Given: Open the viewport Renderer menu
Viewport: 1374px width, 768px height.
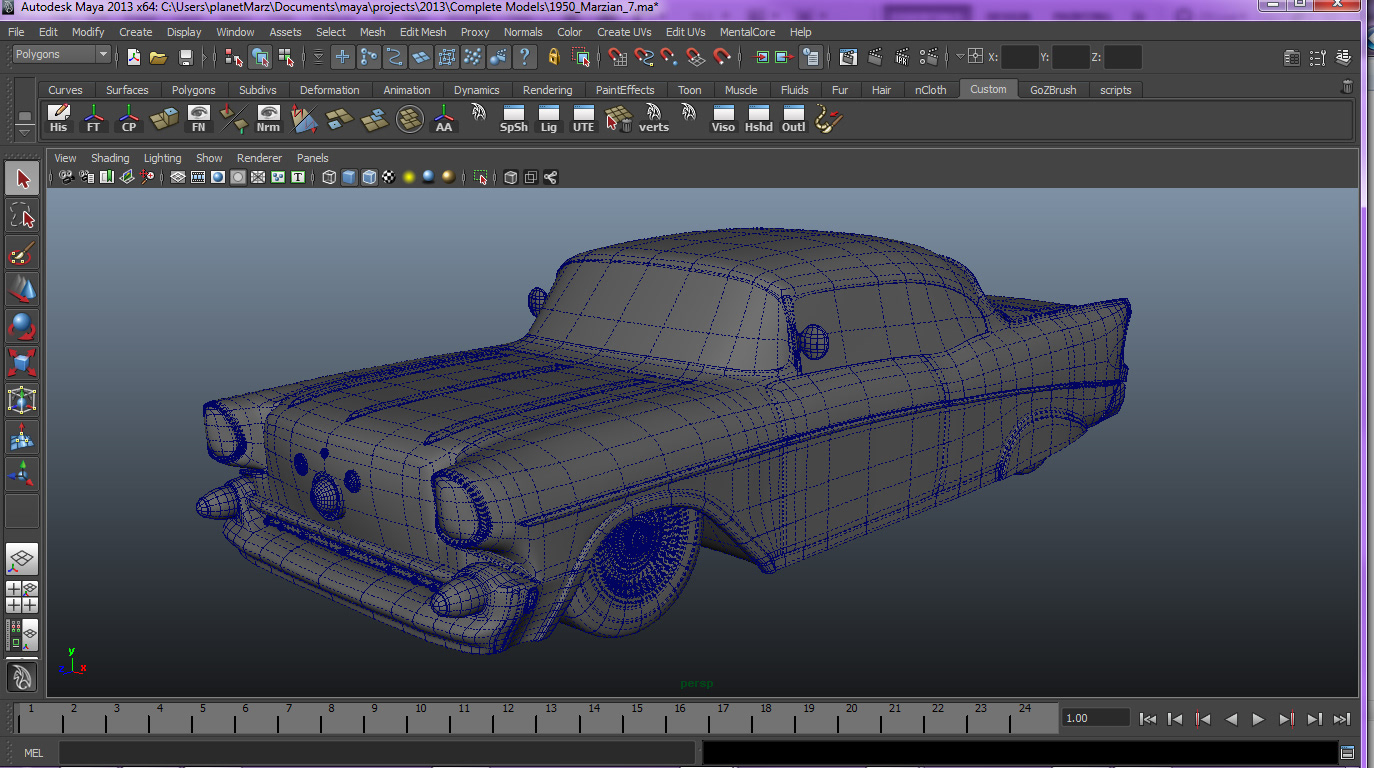Looking at the screenshot, I should pos(259,158).
